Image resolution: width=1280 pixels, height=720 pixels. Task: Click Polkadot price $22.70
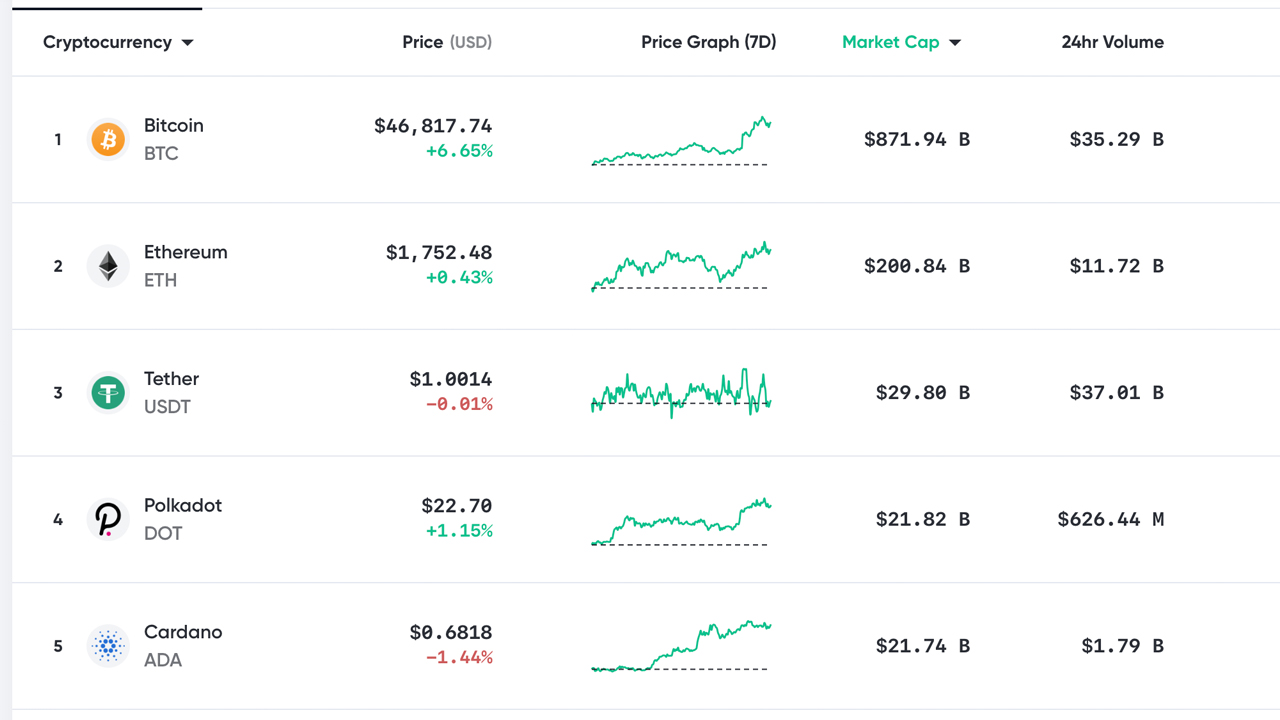(457, 506)
